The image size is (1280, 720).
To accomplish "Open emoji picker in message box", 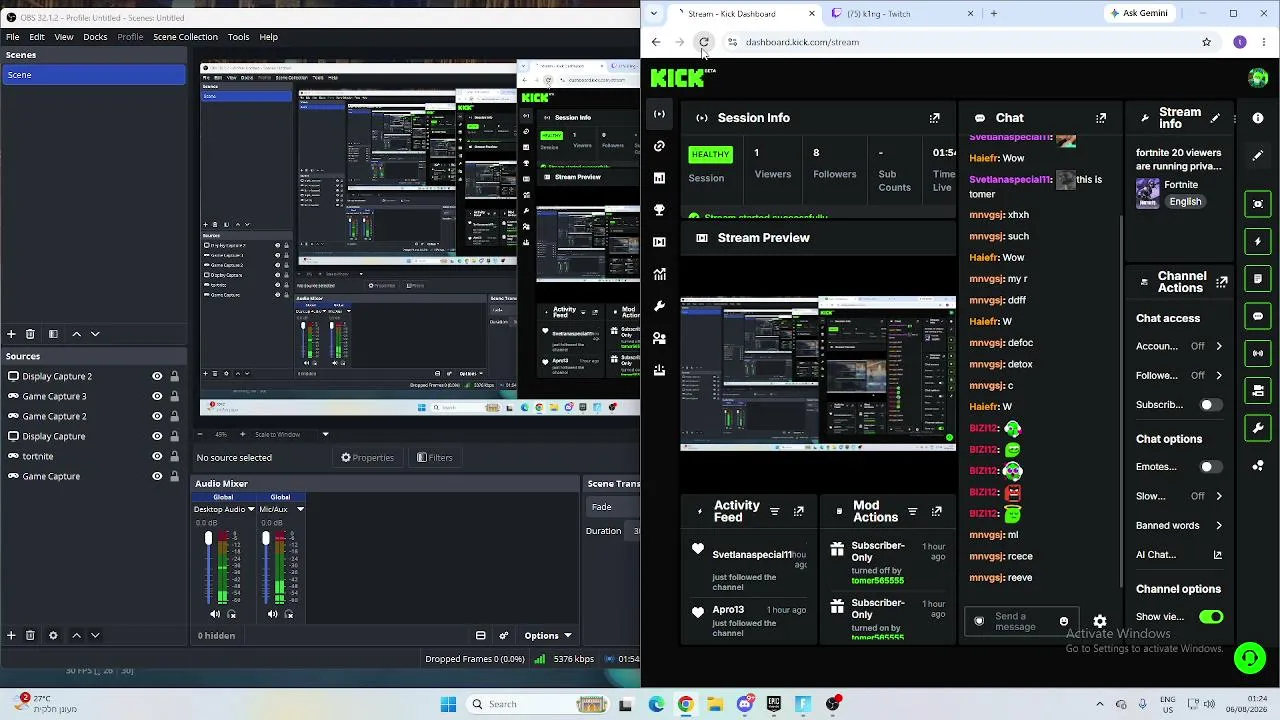I will tap(1064, 622).
